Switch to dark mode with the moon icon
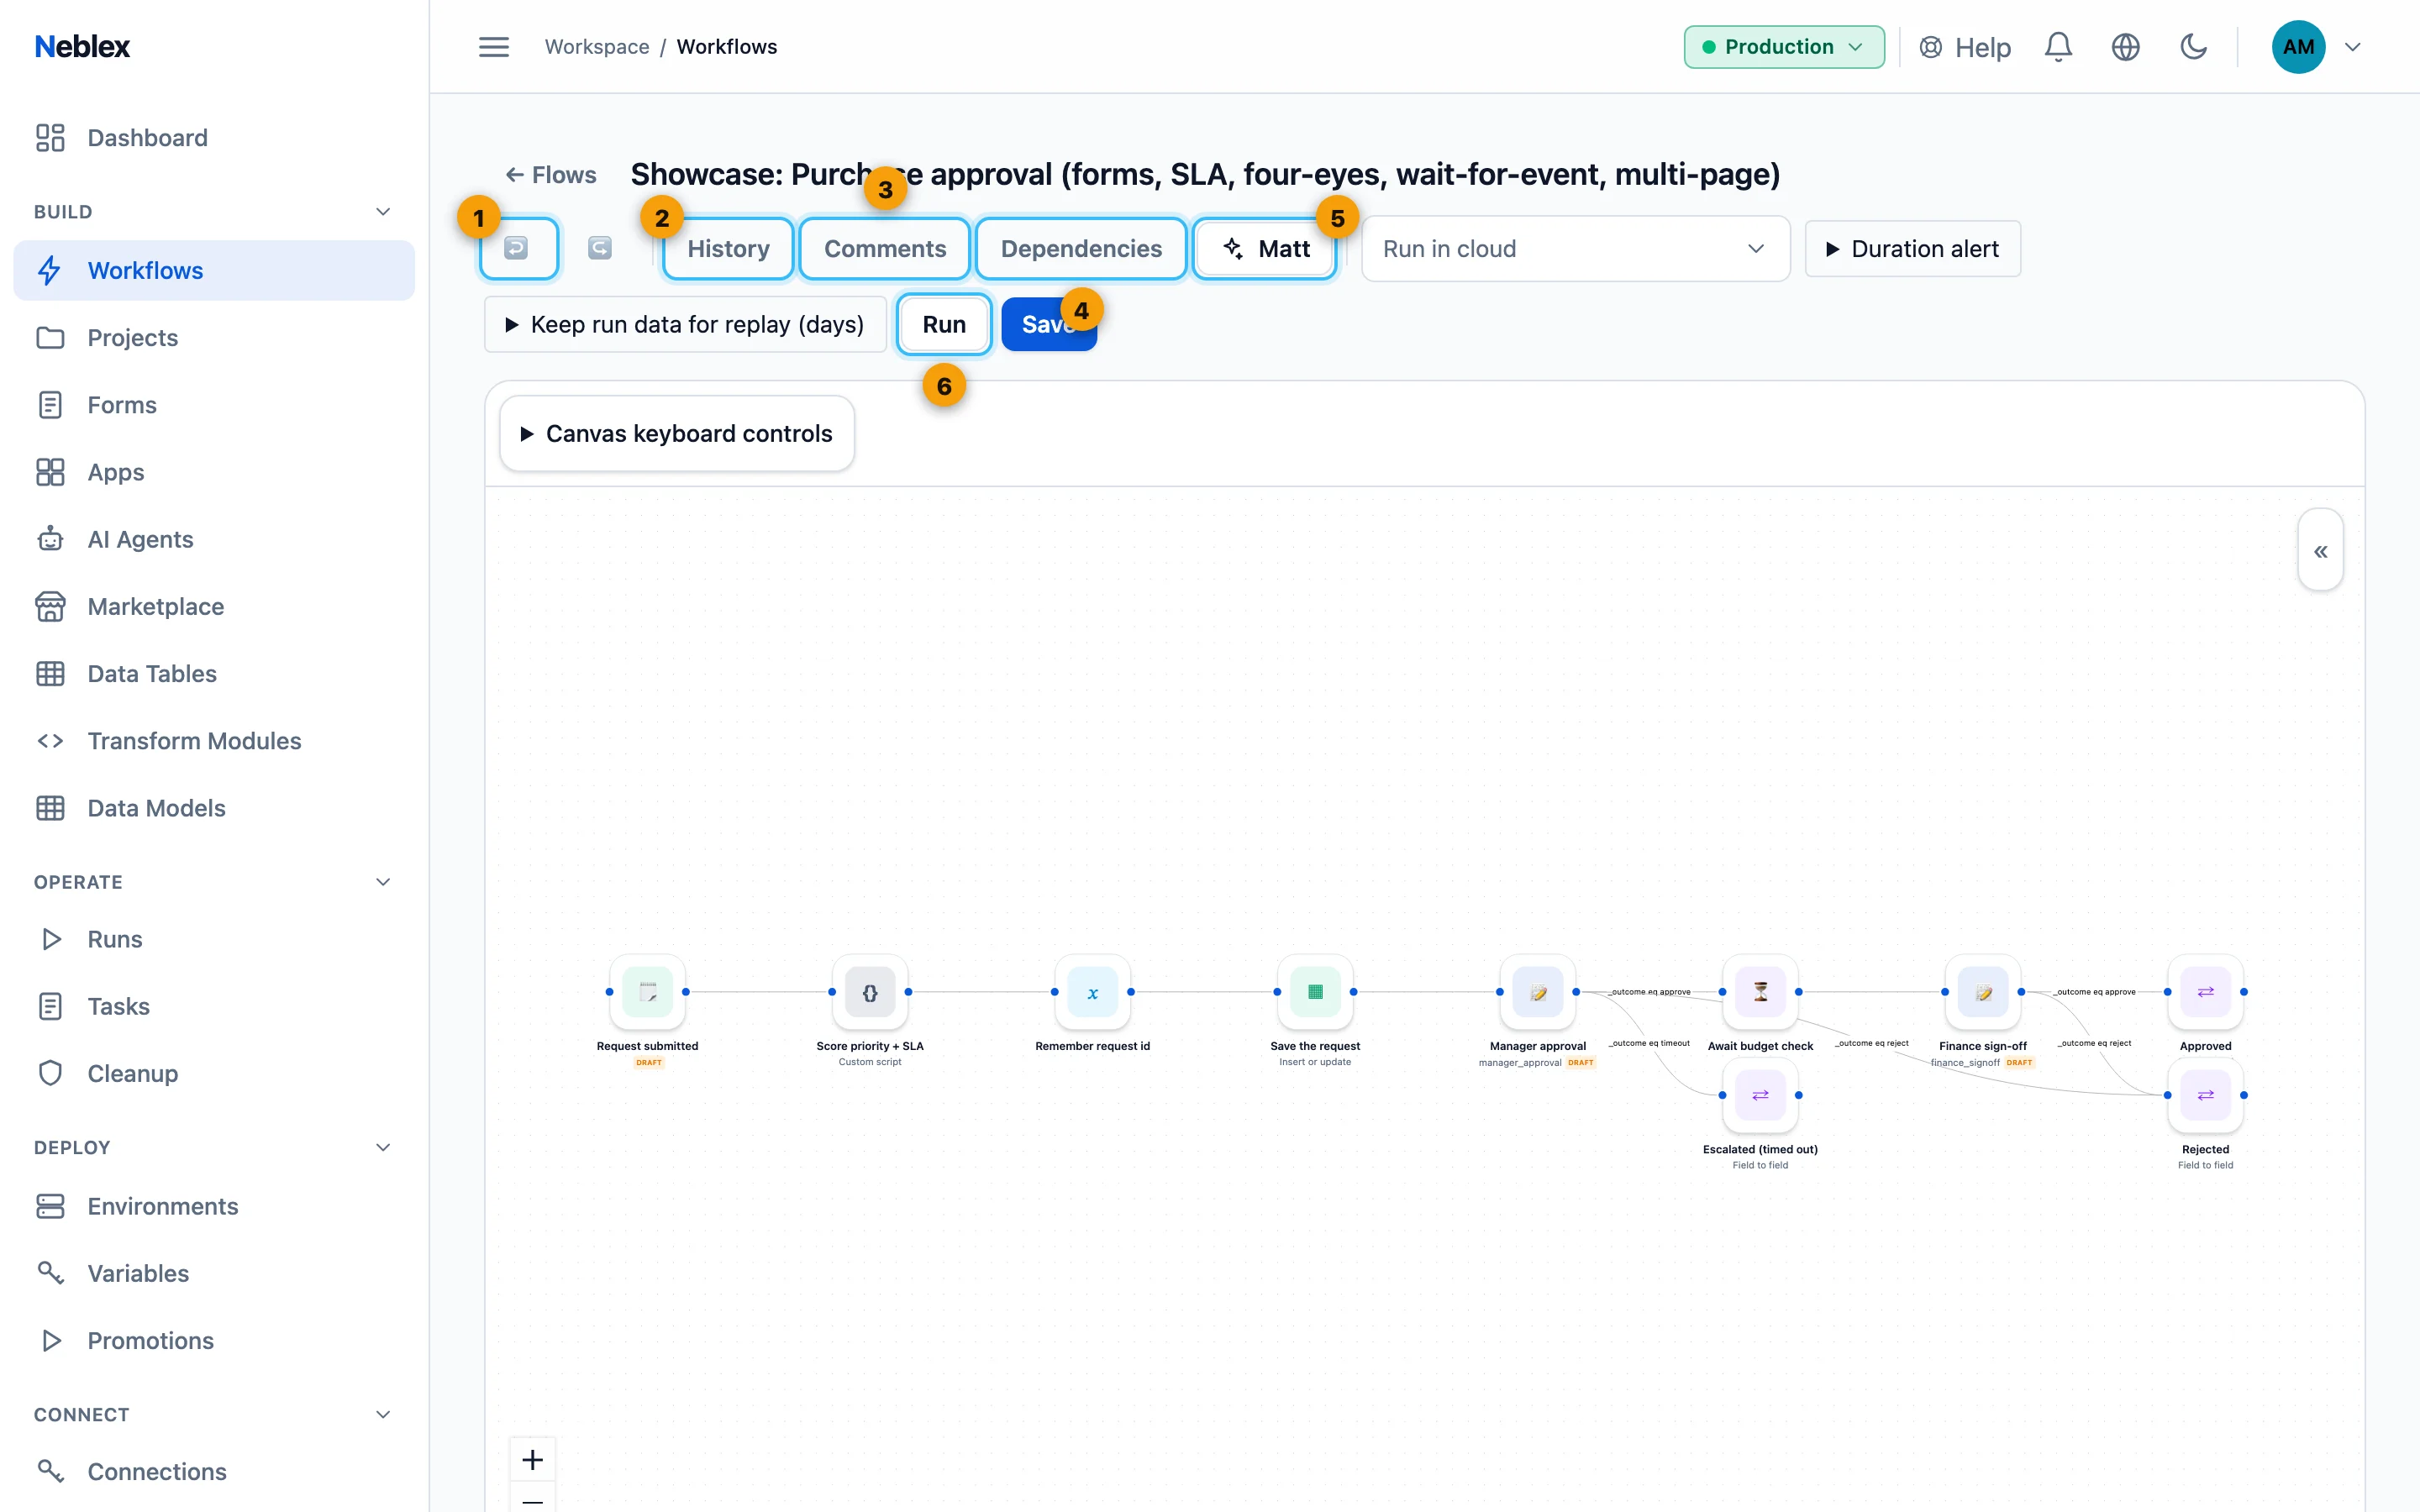Viewport: 2420px width, 1512px height. 2194,47
